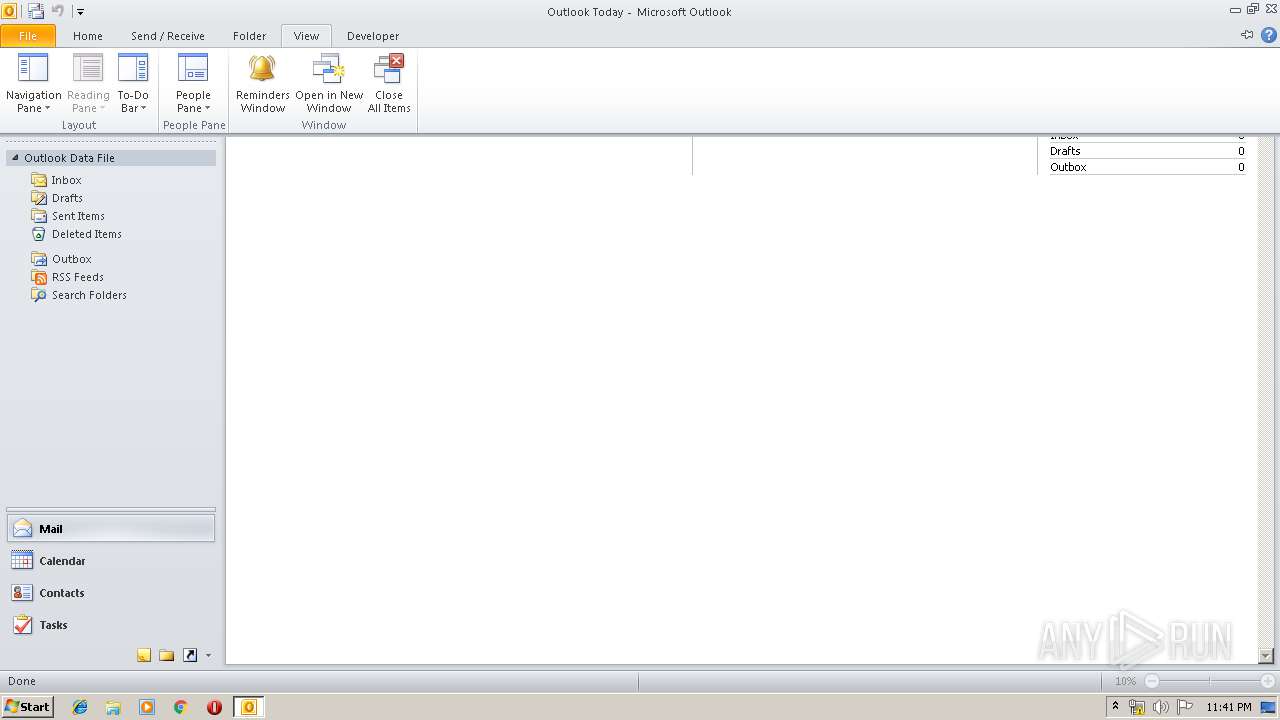Image resolution: width=1280 pixels, height=720 pixels.
Task: Click the vertical scrollbar down arrow
Action: click(x=1266, y=656)
